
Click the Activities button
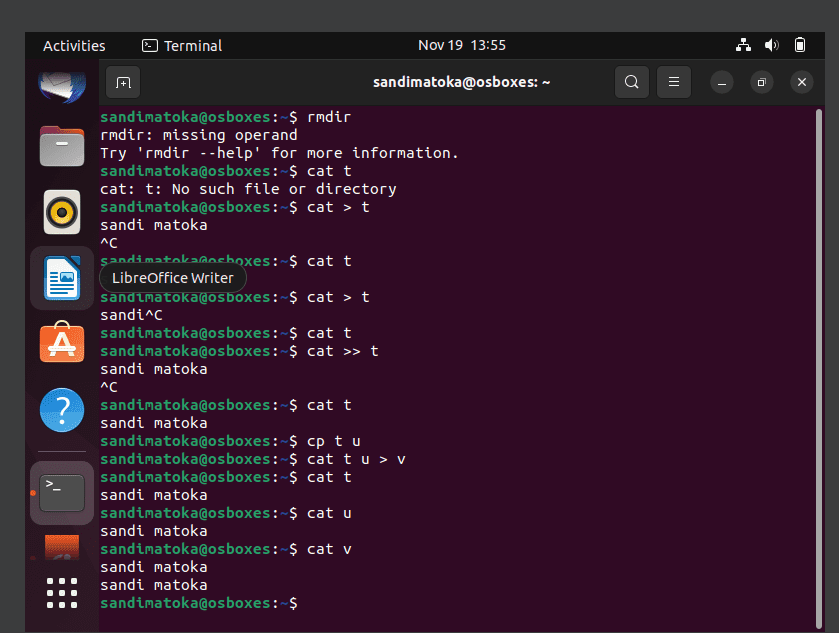(x=74, y=45)
